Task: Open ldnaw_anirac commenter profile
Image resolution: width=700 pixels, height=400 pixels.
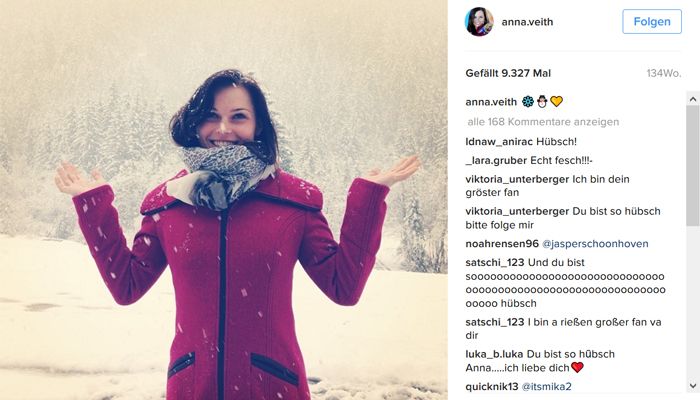Action: 499,142
